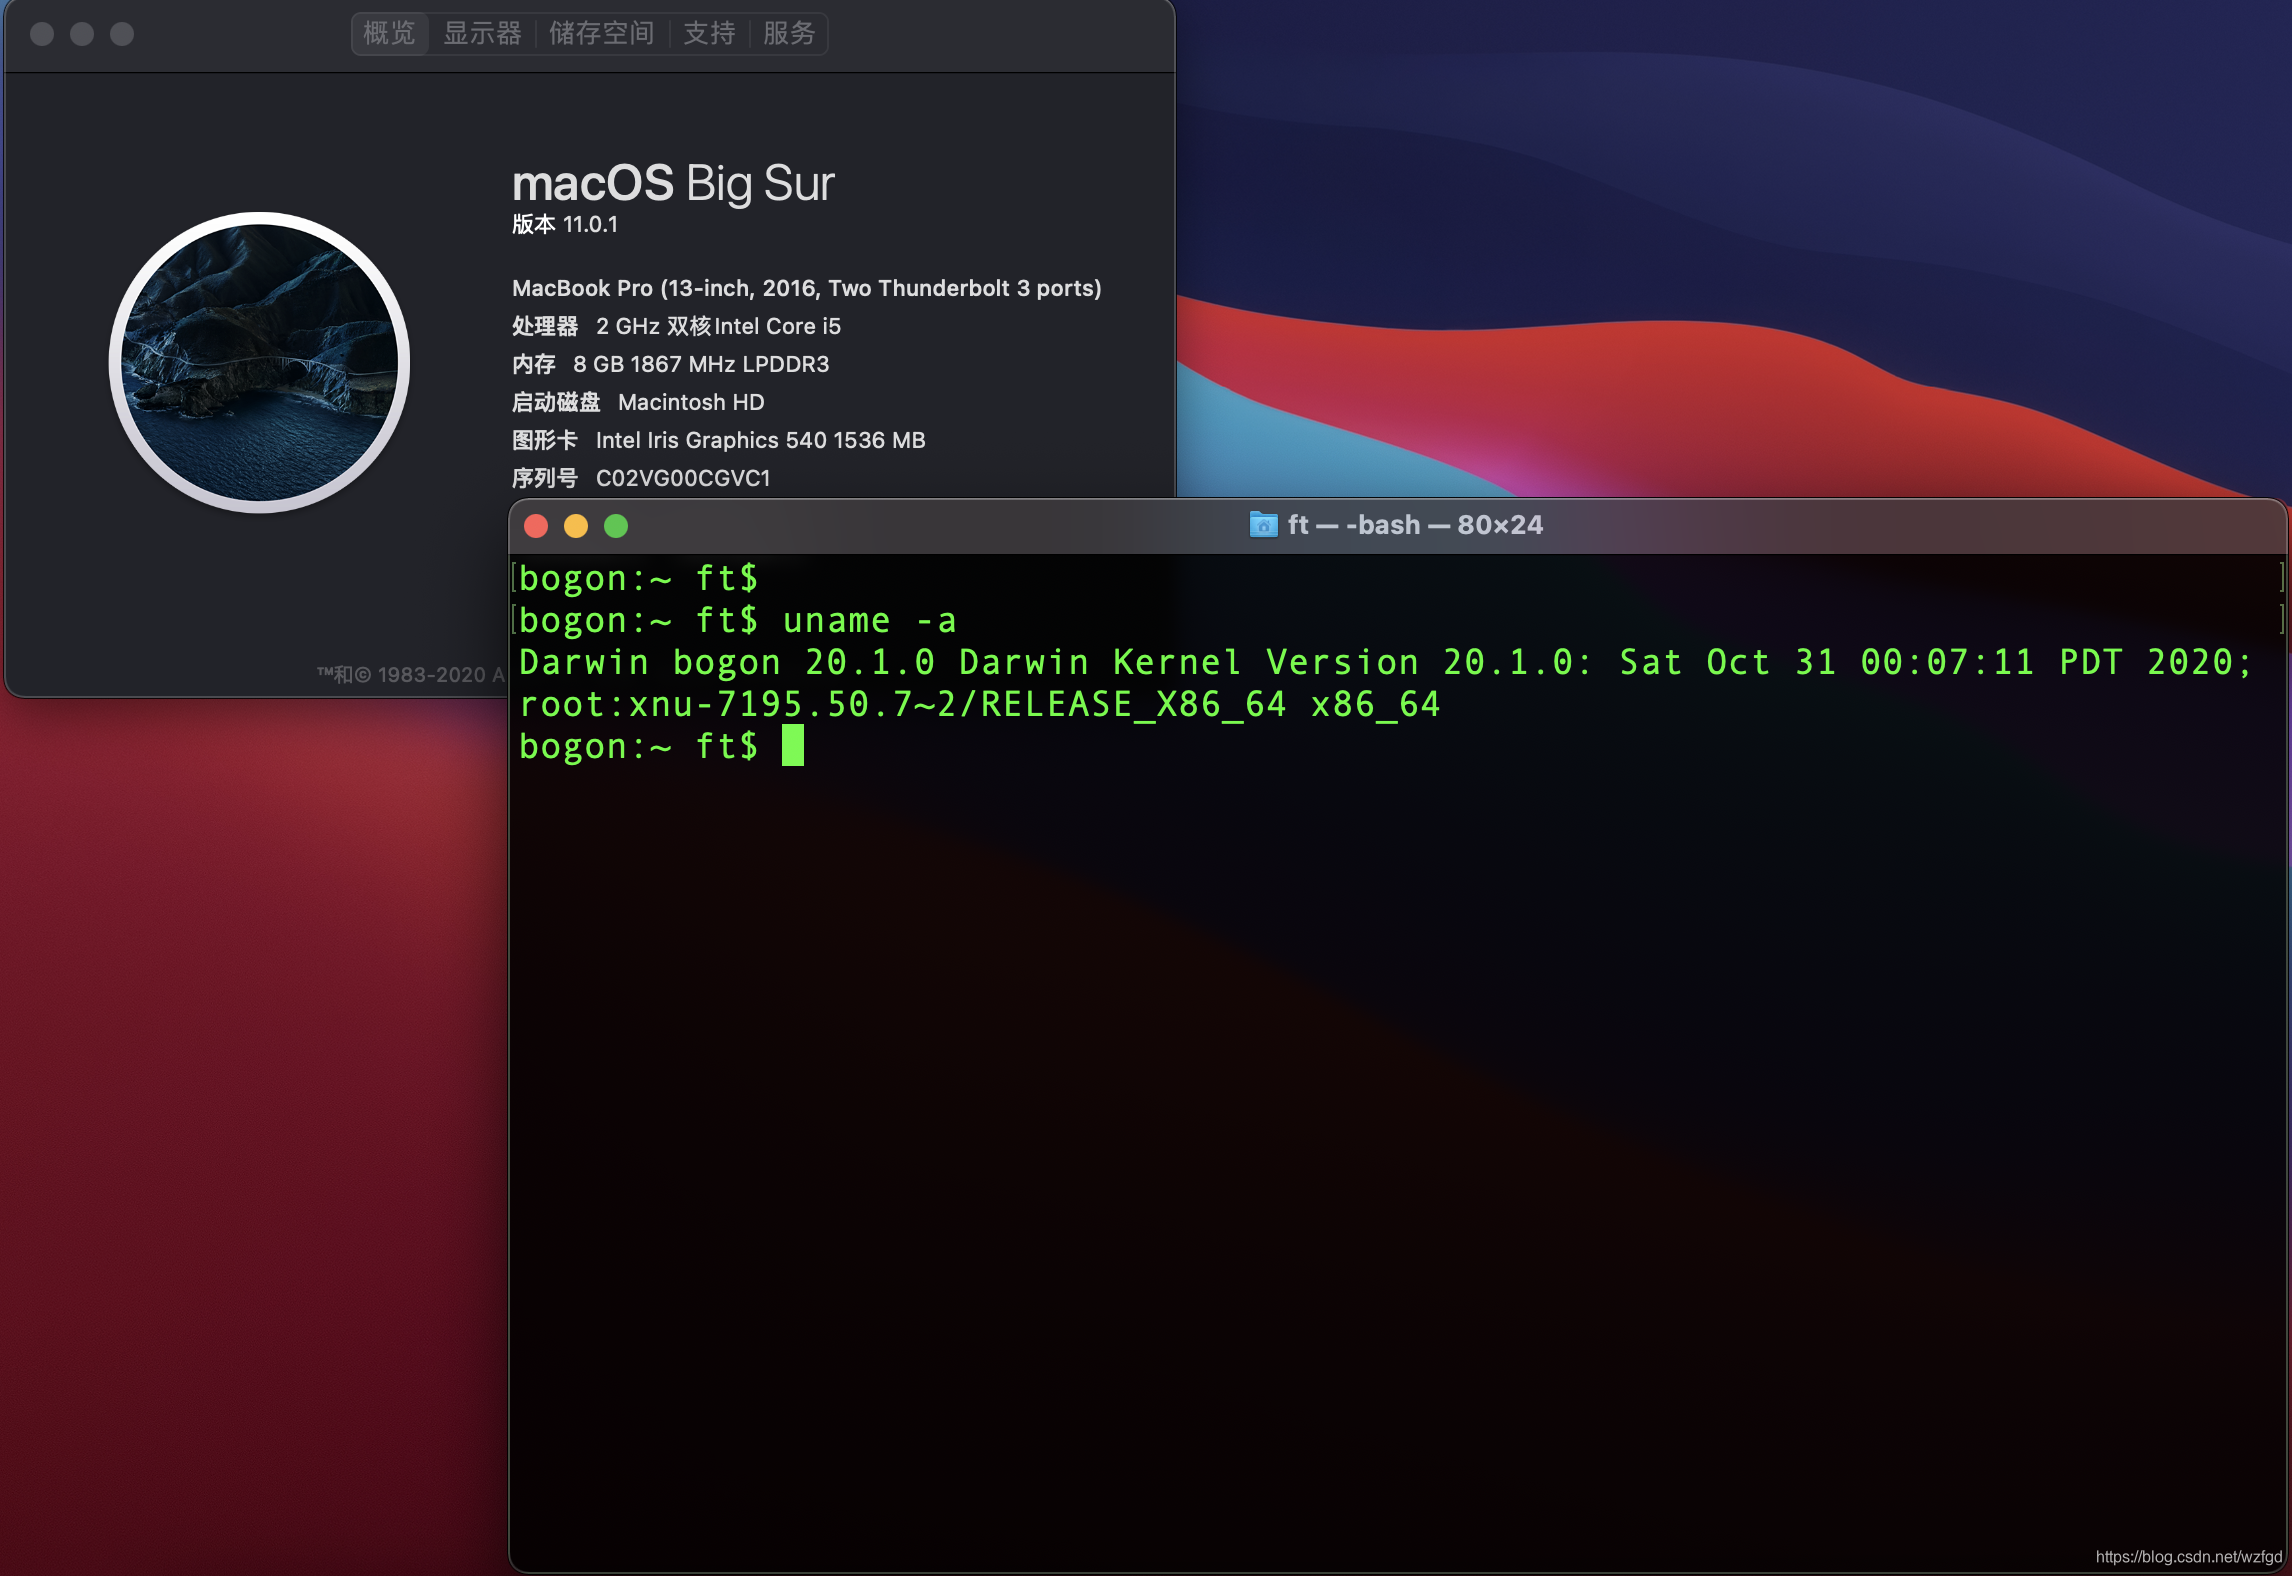Click the 'root:xnu-7195.50.7~2' output line
The height and width of the screenshot is (1576, 2292).
pyautogui.click(x=979, y=705)
